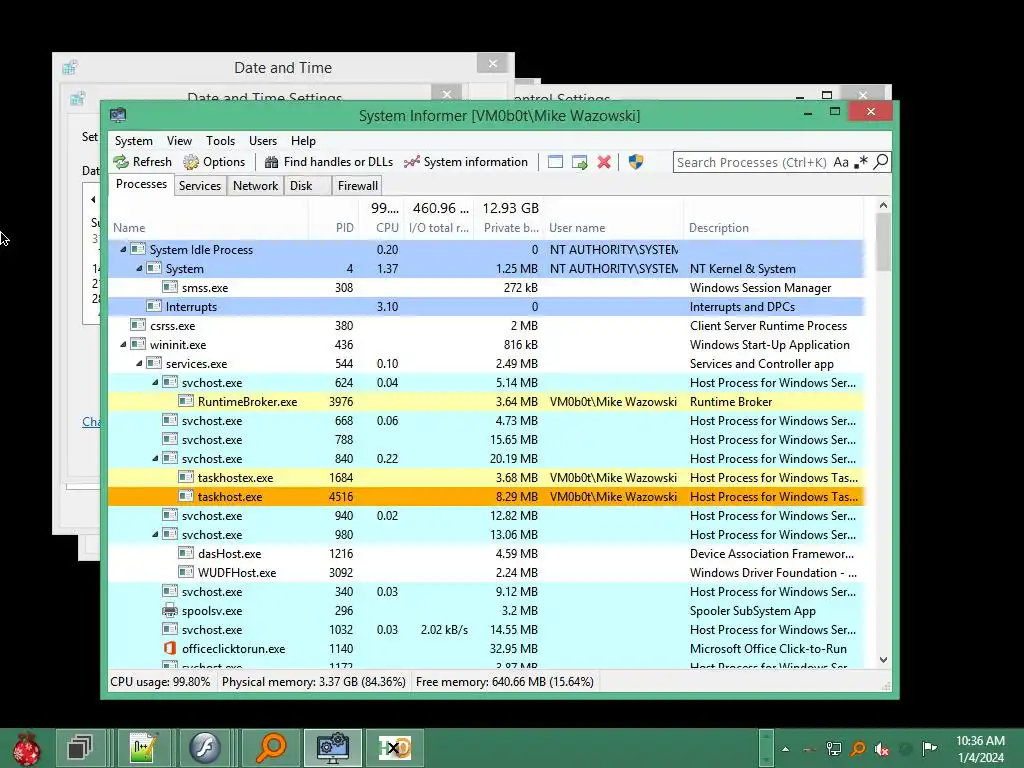Image resolution: width=1024 pixels, height=768 pixels.
Task: Open System information graph window
Action: click(466, 162)
